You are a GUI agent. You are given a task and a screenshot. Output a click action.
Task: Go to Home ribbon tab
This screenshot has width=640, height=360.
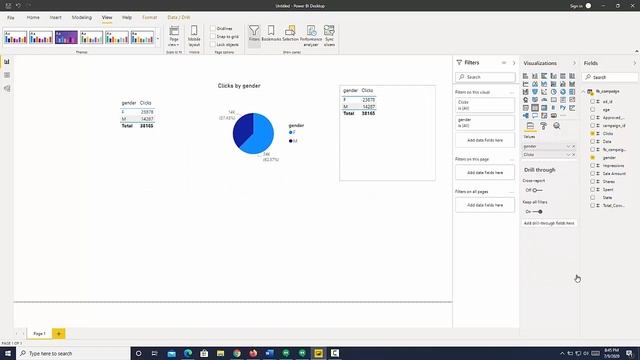(33, 18)
